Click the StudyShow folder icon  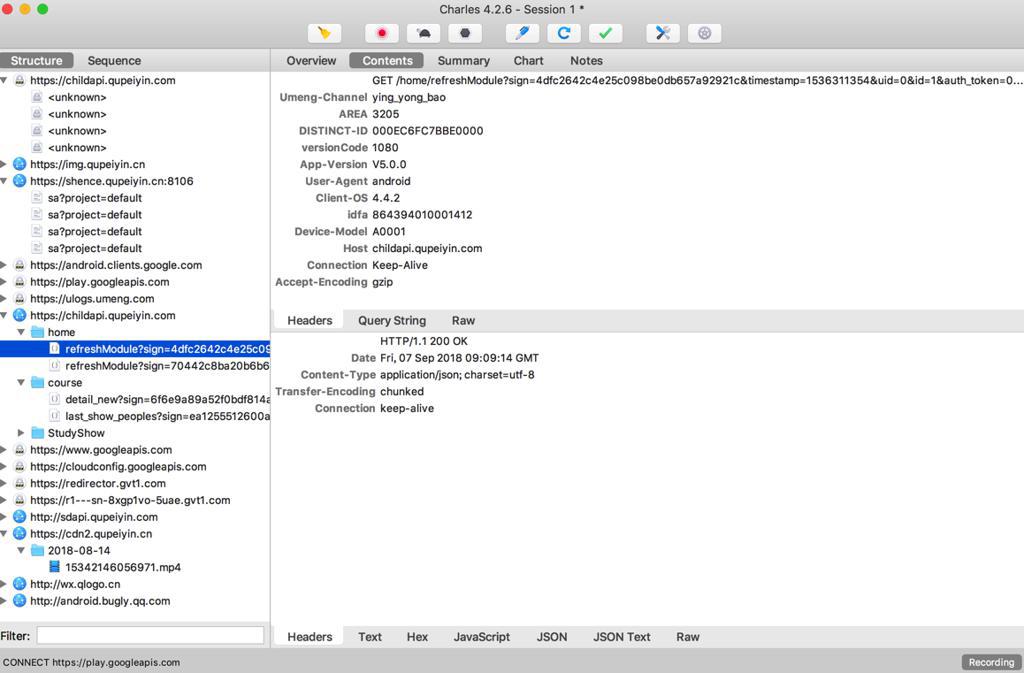tap(38, 433)
